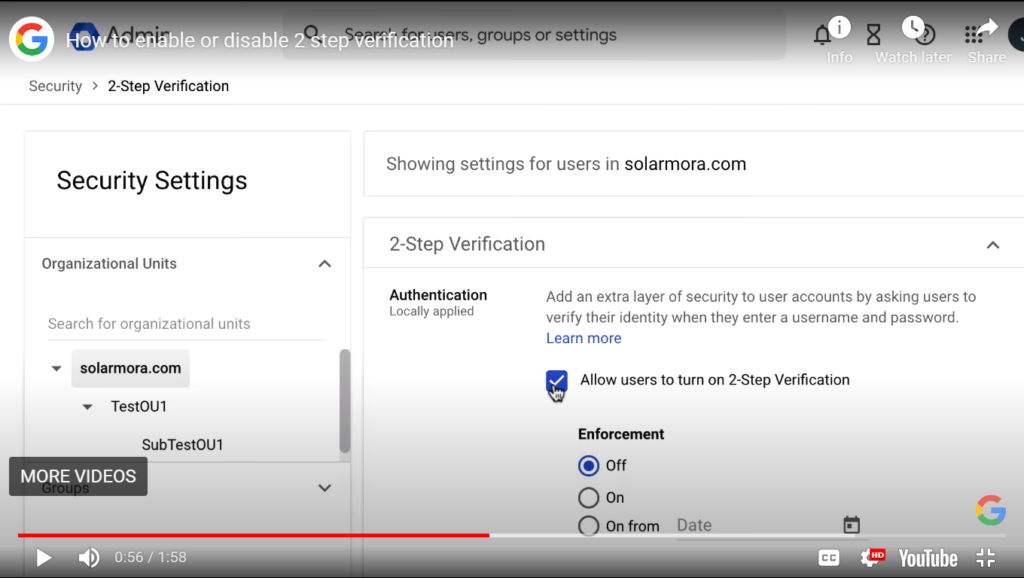Screen dimensions: 1024x578
Task: Open the Learn more link
Action: click(583, 338)
